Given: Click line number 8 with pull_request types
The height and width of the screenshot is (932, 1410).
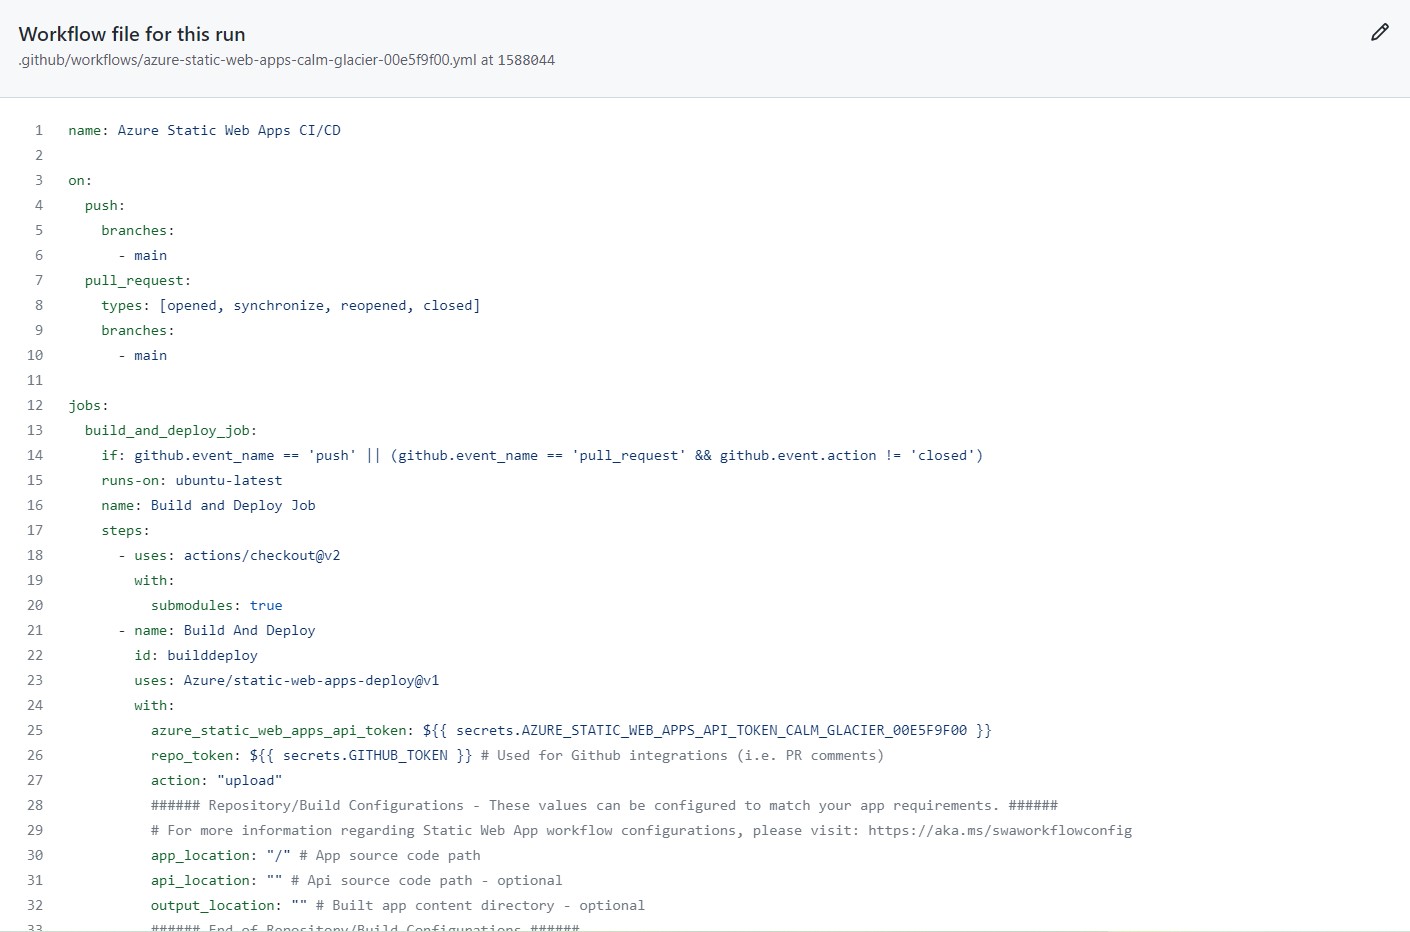Looking at the screenshot, I should (38, 305).
